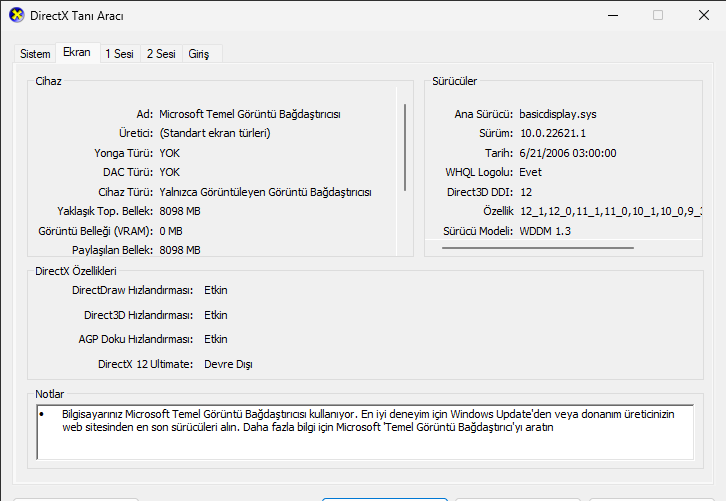The width and height of the screenshot is (726, 501).
Task: Click DirectDraw Hızlandırması Etkin value
Action: tap(216, 290)
